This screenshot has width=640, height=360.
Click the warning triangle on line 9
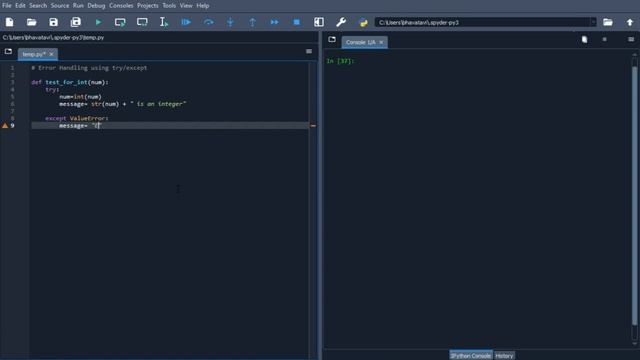click(5, 126)
